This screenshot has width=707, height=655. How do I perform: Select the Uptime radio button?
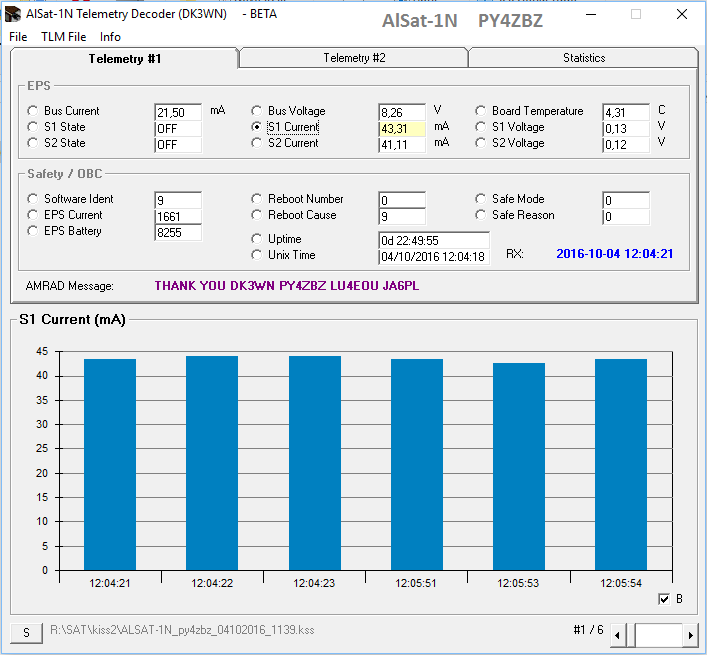point(258,239)
